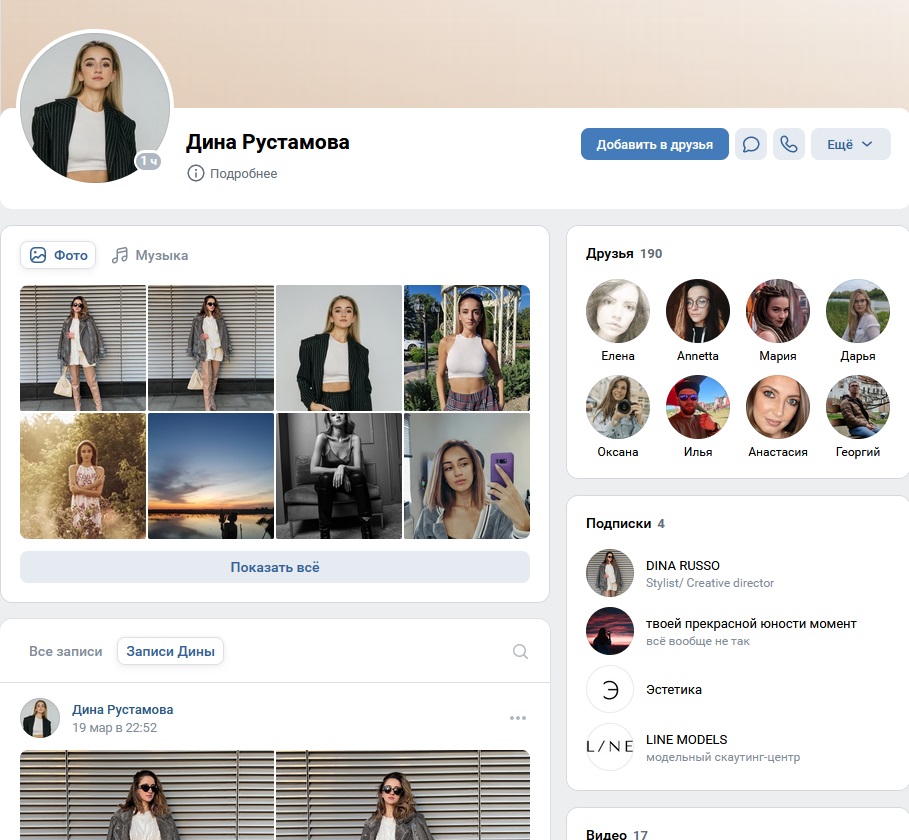Switch to the Фото tab
Viewport: 909px width, 840px height.
[x=58, y=255]
